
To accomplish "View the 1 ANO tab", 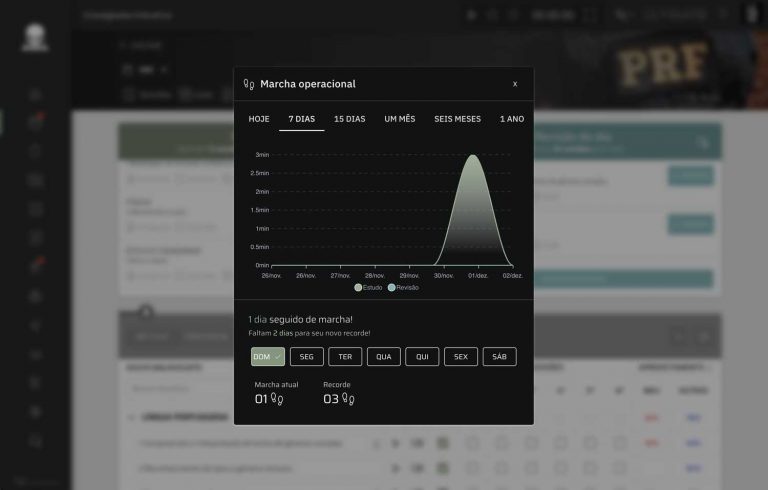I will coord(511,119).
